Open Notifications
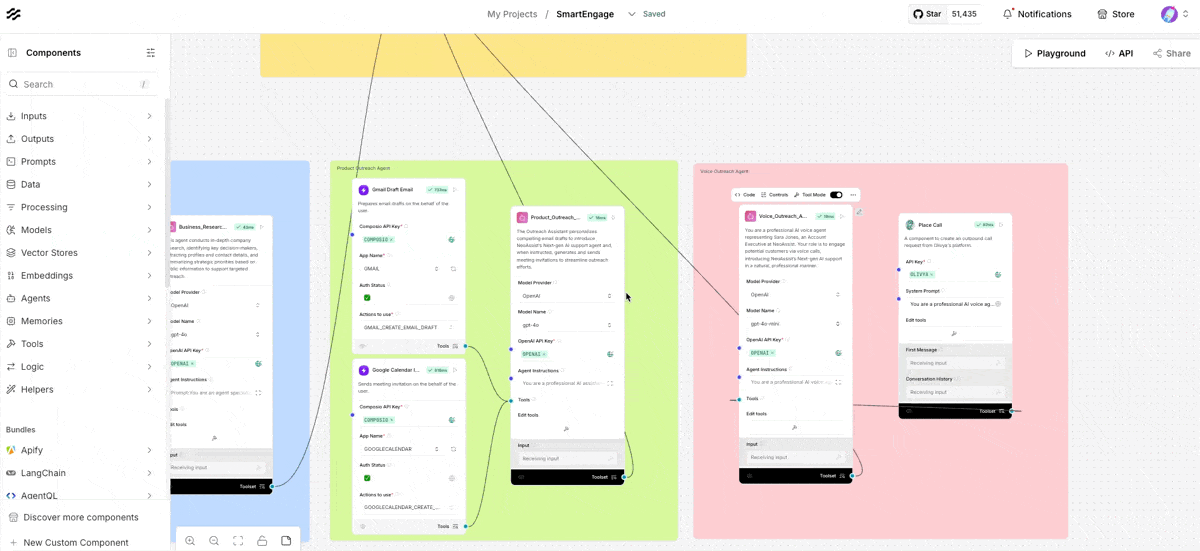This screenshot has width=1200, height=551. point(1037,14)
